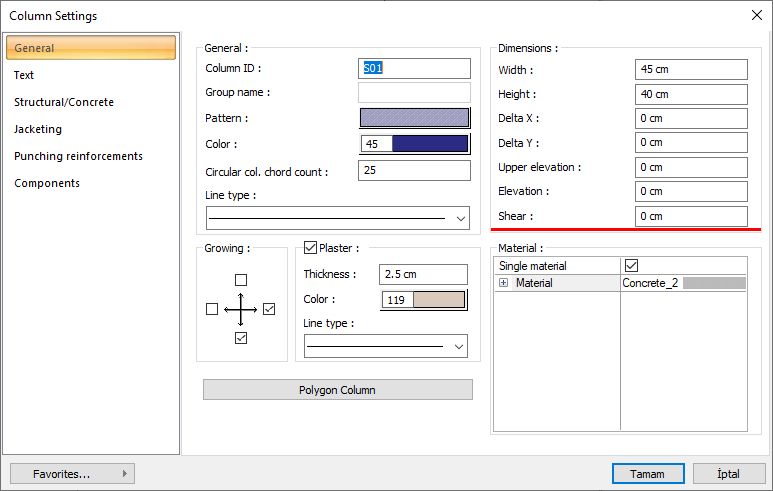Open the Favorites menu button
Screen dimensions: 773x491
pos(72,473)
